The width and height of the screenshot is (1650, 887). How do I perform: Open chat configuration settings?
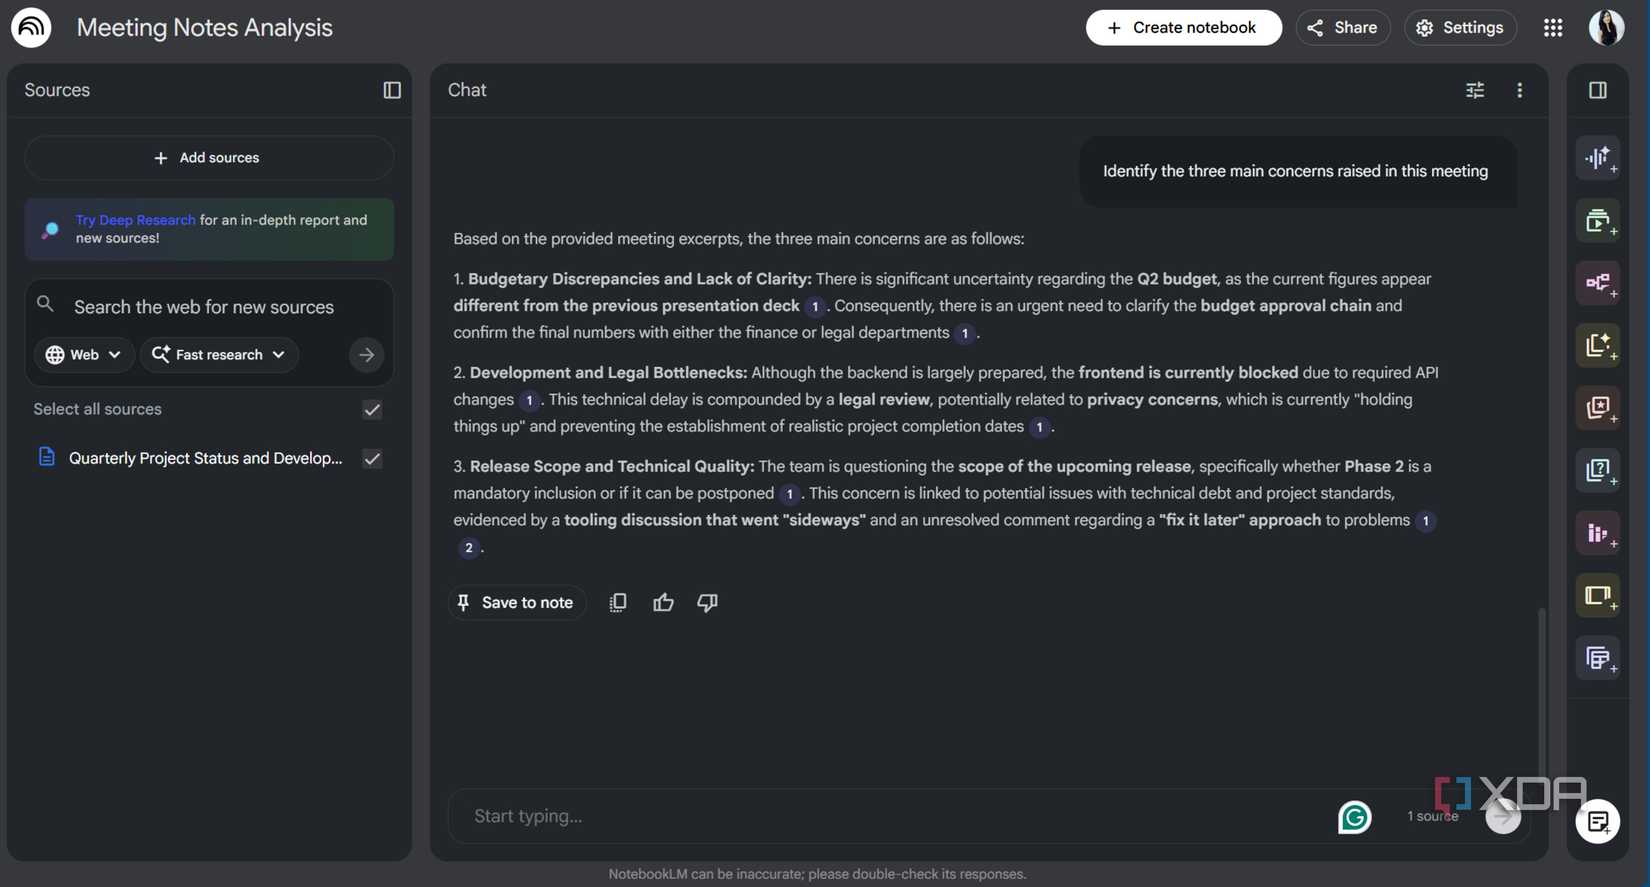coord(1475,89)
